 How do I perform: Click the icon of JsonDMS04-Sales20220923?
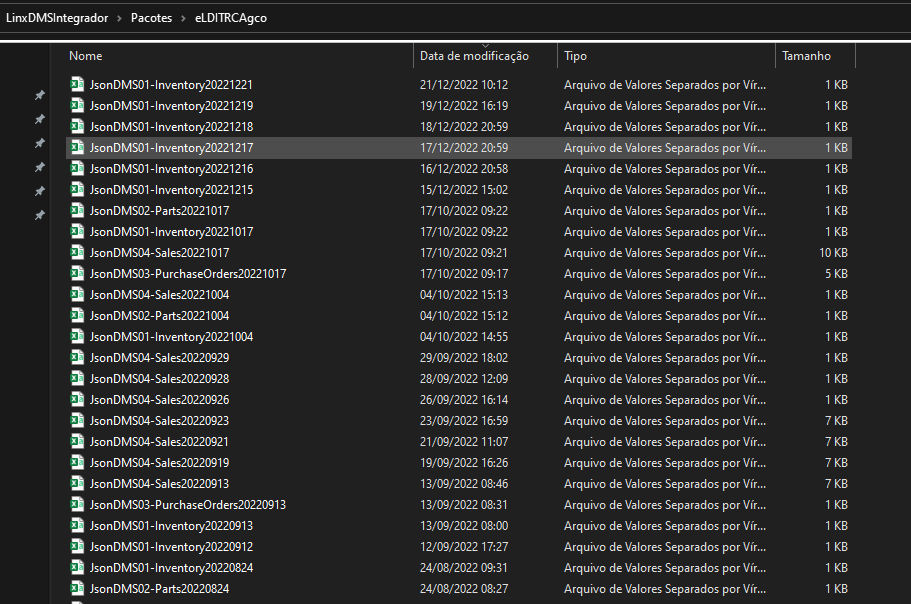click(77, 420)
